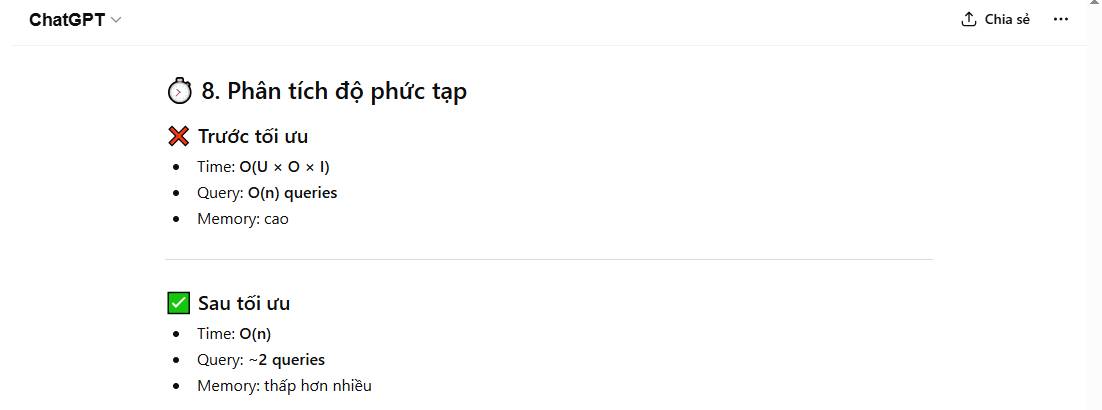
Task: Click the bullet before "Time: O(U × O × I)"
Action: click(x=177, y=167)
